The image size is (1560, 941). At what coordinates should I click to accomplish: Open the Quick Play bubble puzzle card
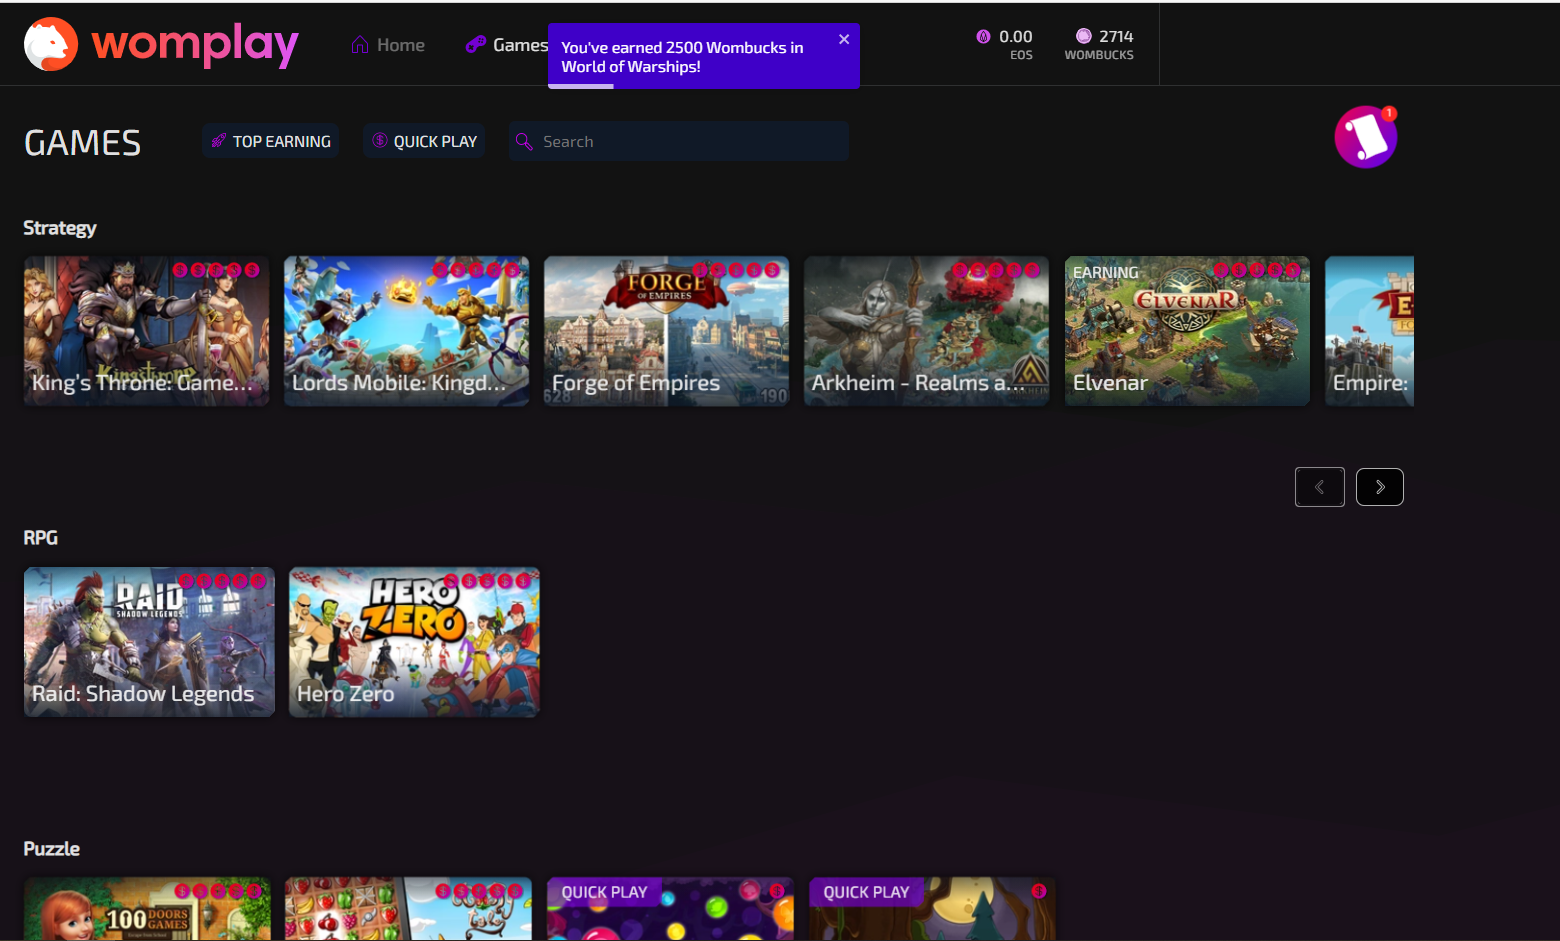click(x=670, y=909)
